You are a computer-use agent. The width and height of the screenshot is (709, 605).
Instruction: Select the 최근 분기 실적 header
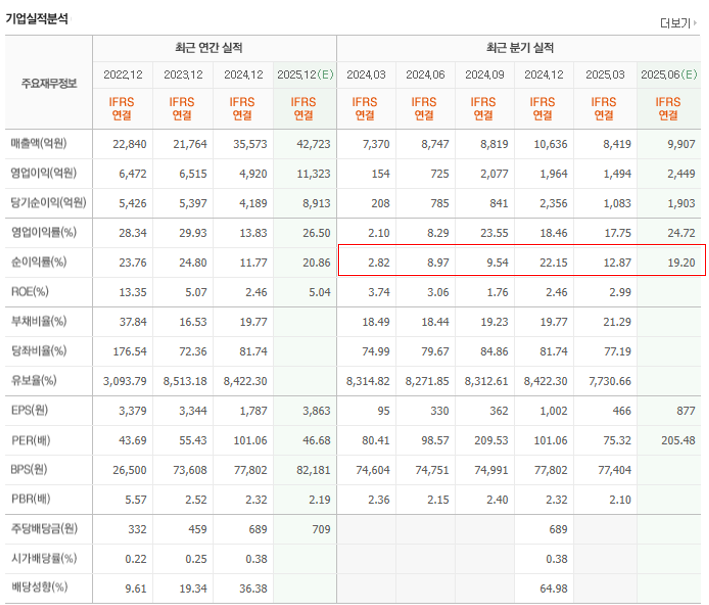520,47
